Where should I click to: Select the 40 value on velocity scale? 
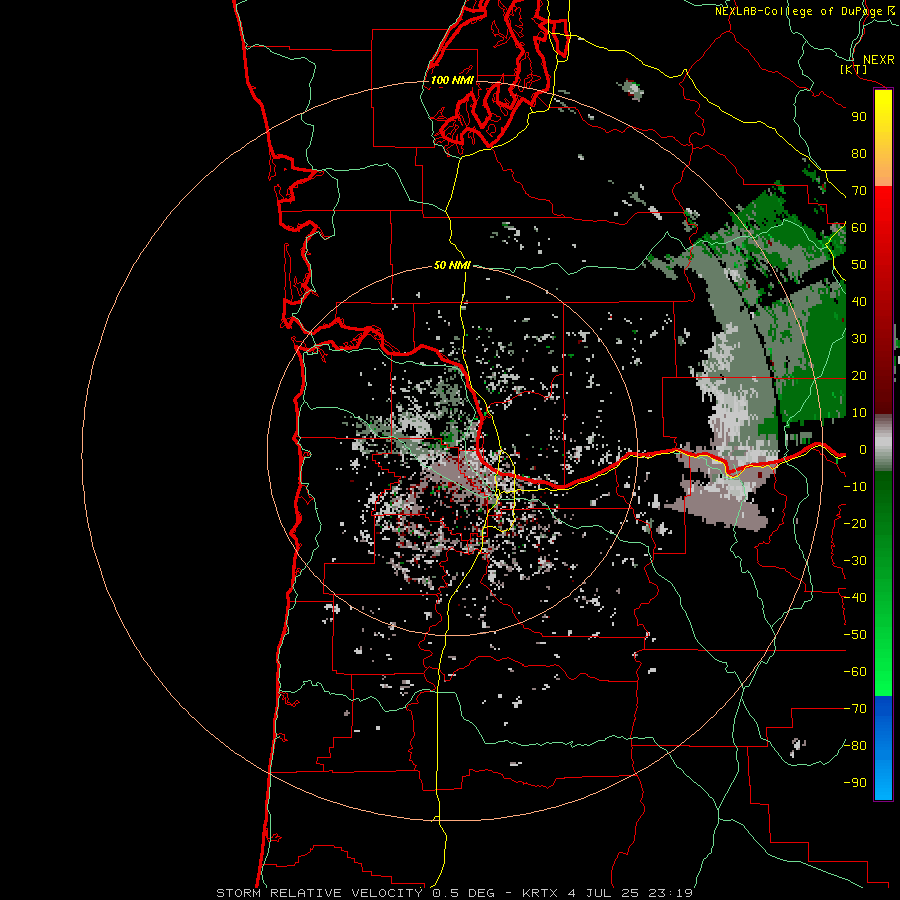(x=859, y=302)
